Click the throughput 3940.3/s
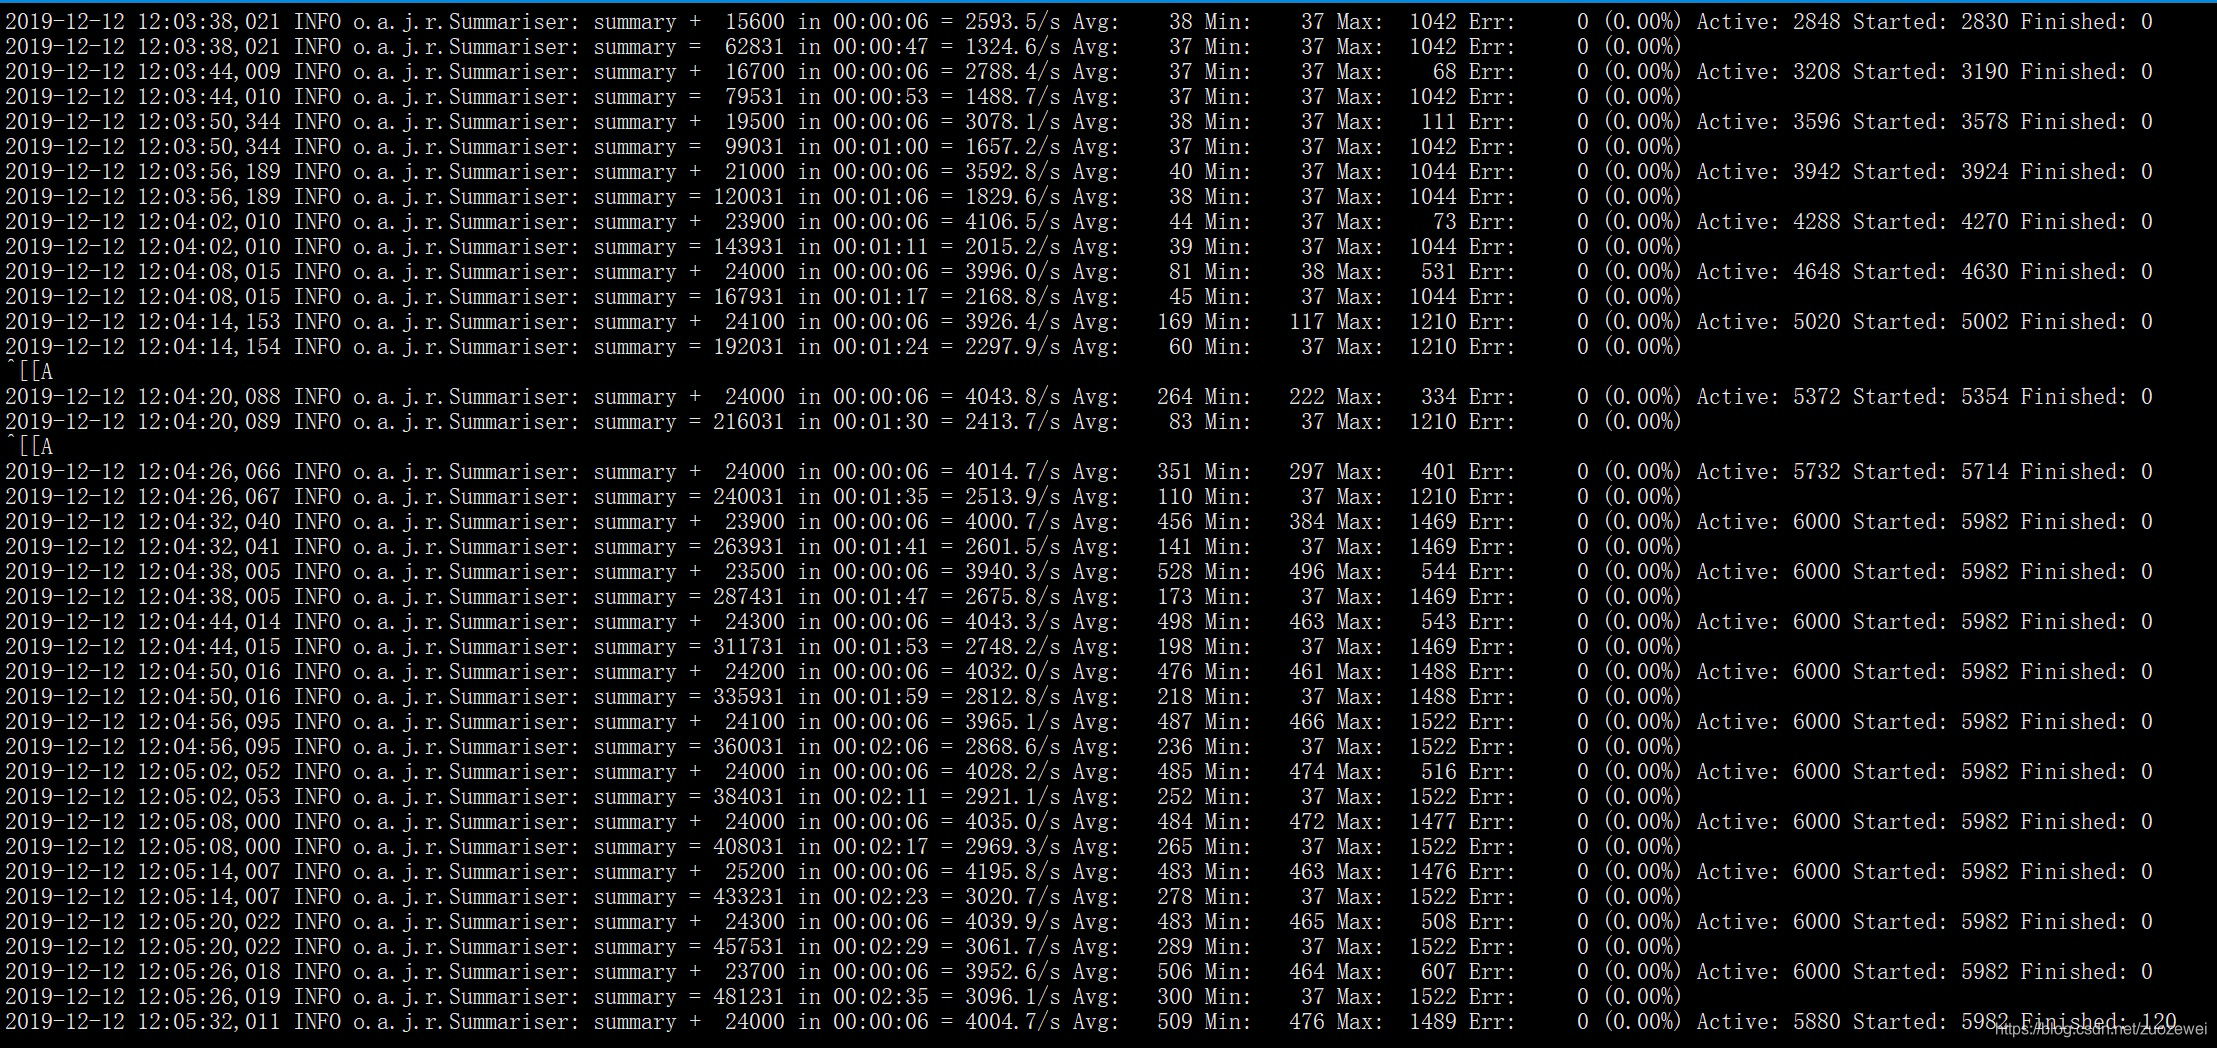 [x=1012, y=572]
